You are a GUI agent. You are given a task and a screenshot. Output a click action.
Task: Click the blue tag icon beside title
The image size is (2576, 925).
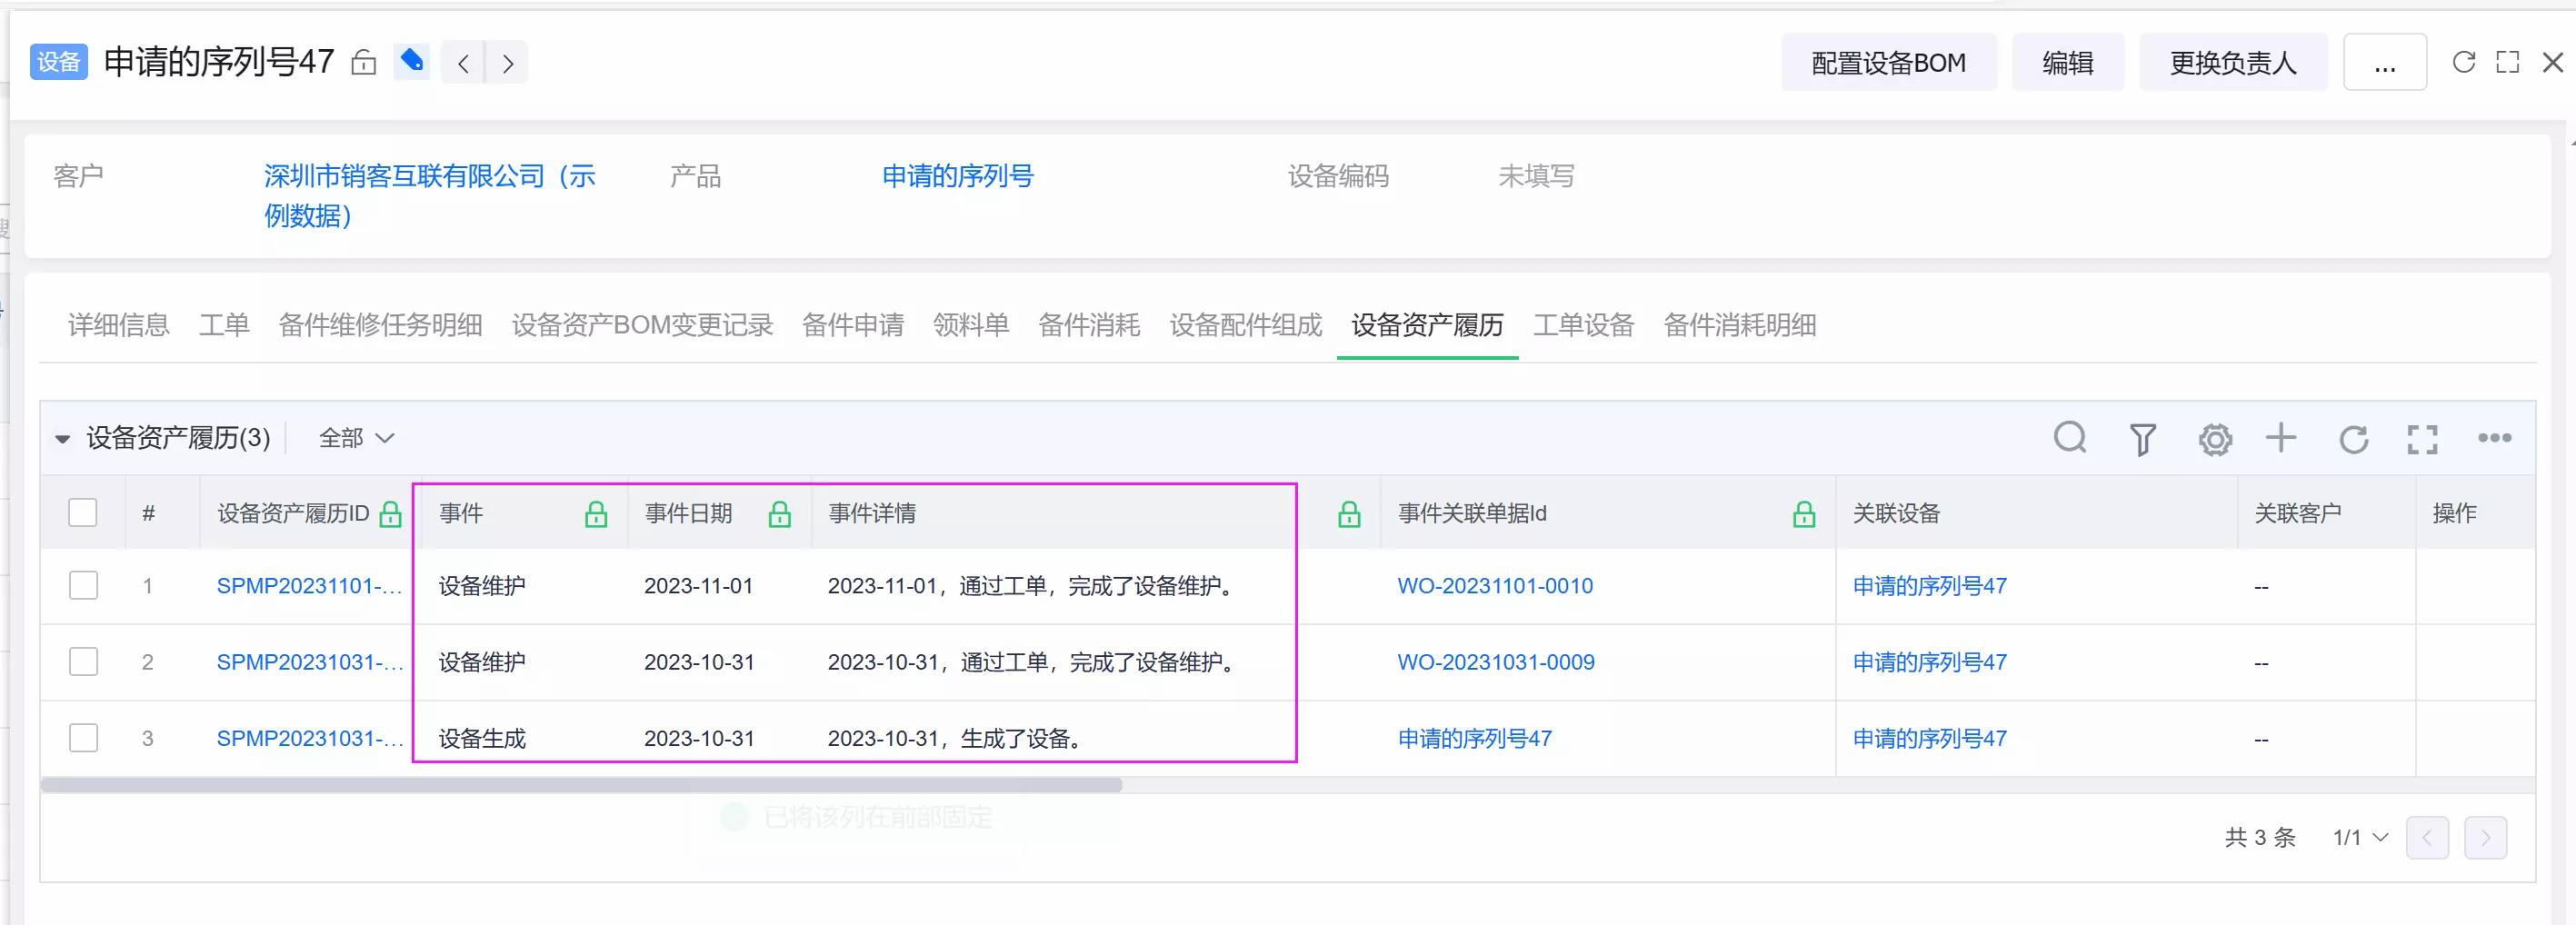(411, 62)
